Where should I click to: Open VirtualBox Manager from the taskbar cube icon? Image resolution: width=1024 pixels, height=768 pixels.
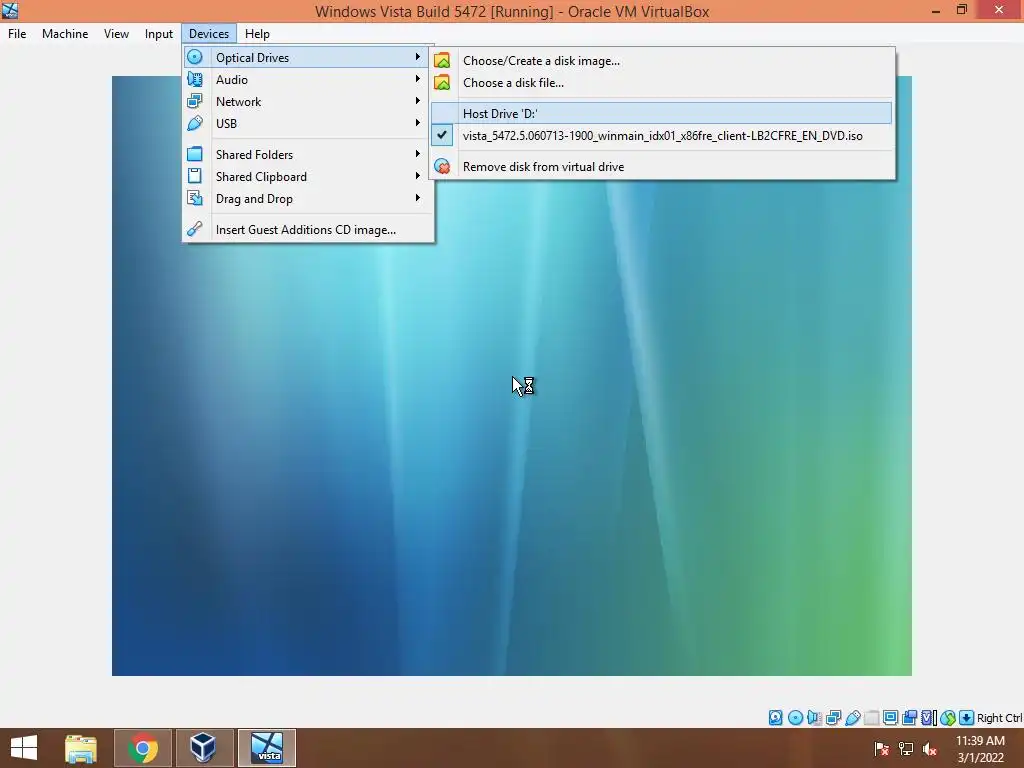203,748
